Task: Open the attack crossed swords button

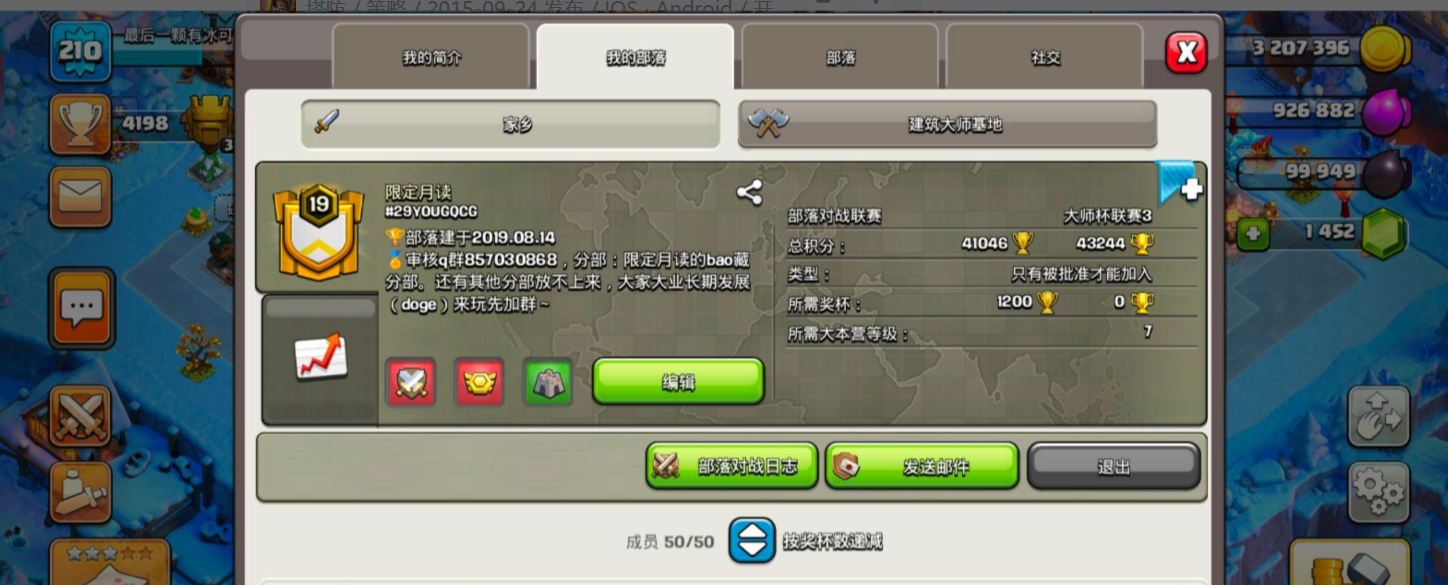Action: 80,415
